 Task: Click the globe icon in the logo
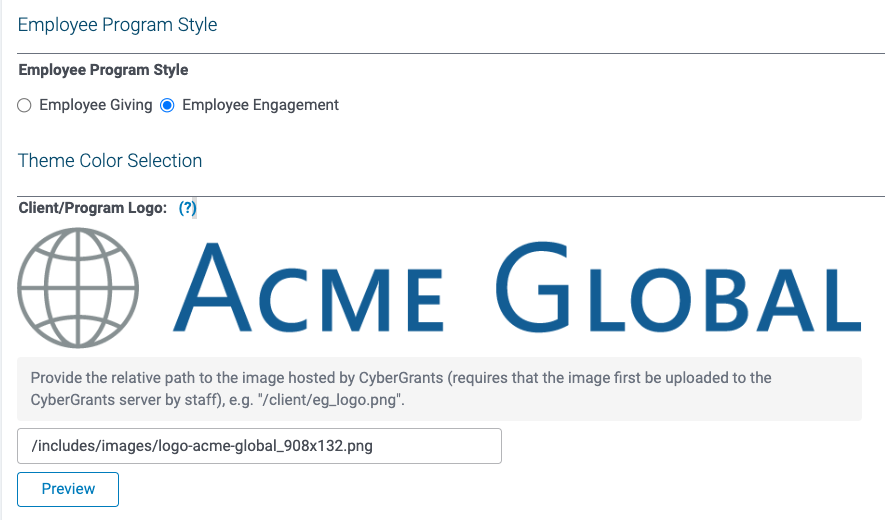78,288
